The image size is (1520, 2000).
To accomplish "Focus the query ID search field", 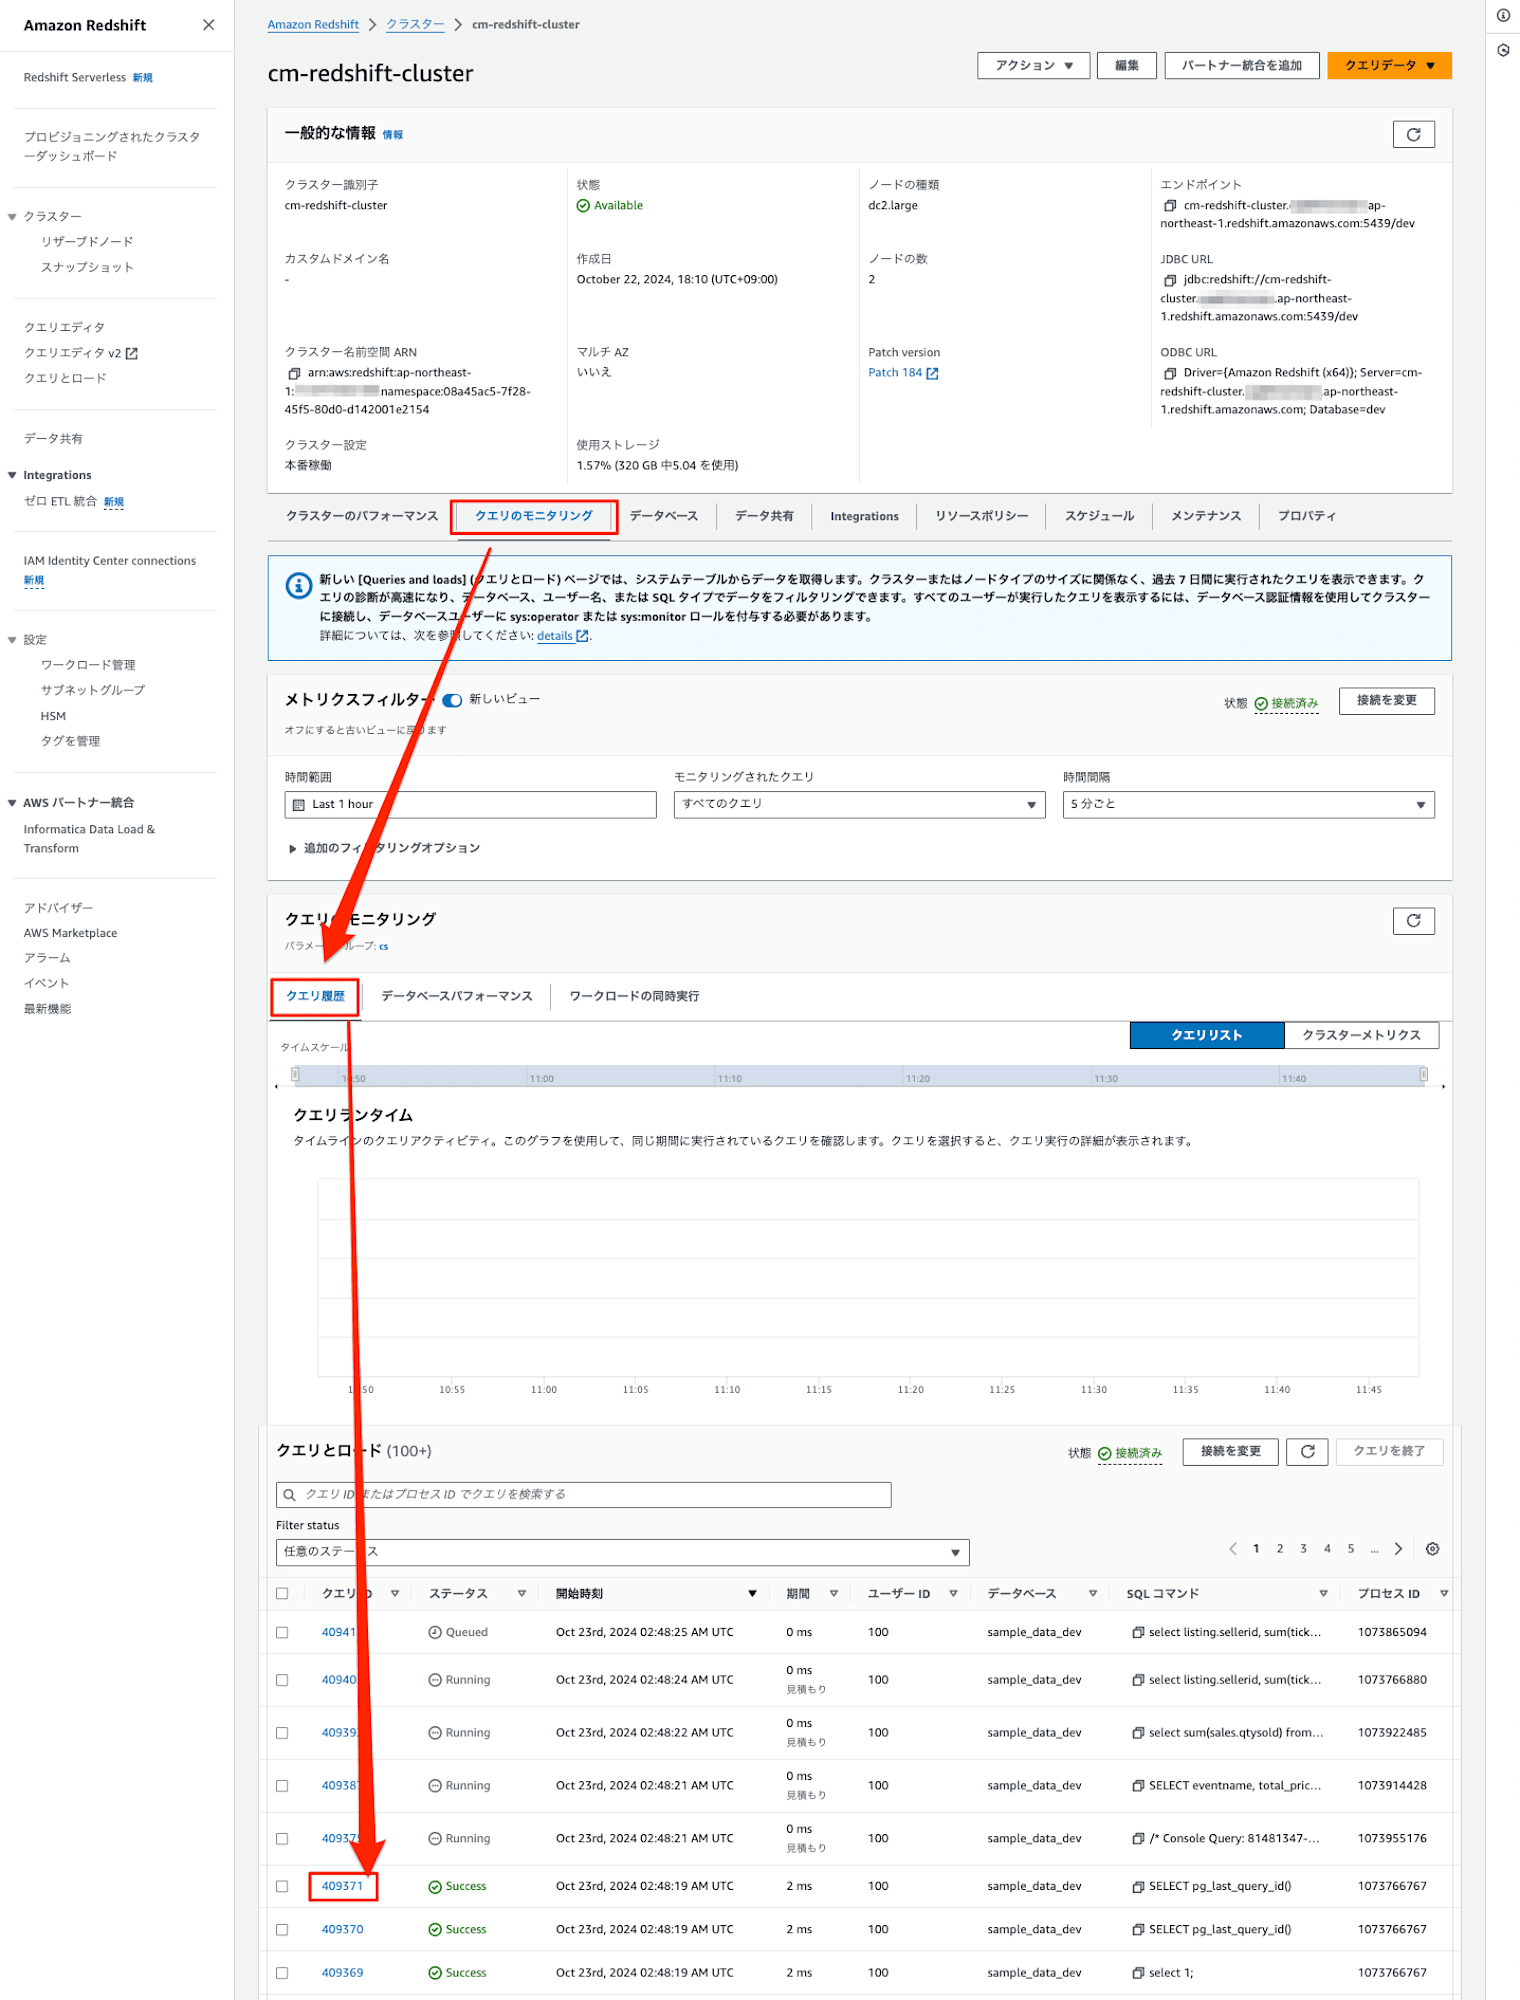I will [x=583, y=1495].
